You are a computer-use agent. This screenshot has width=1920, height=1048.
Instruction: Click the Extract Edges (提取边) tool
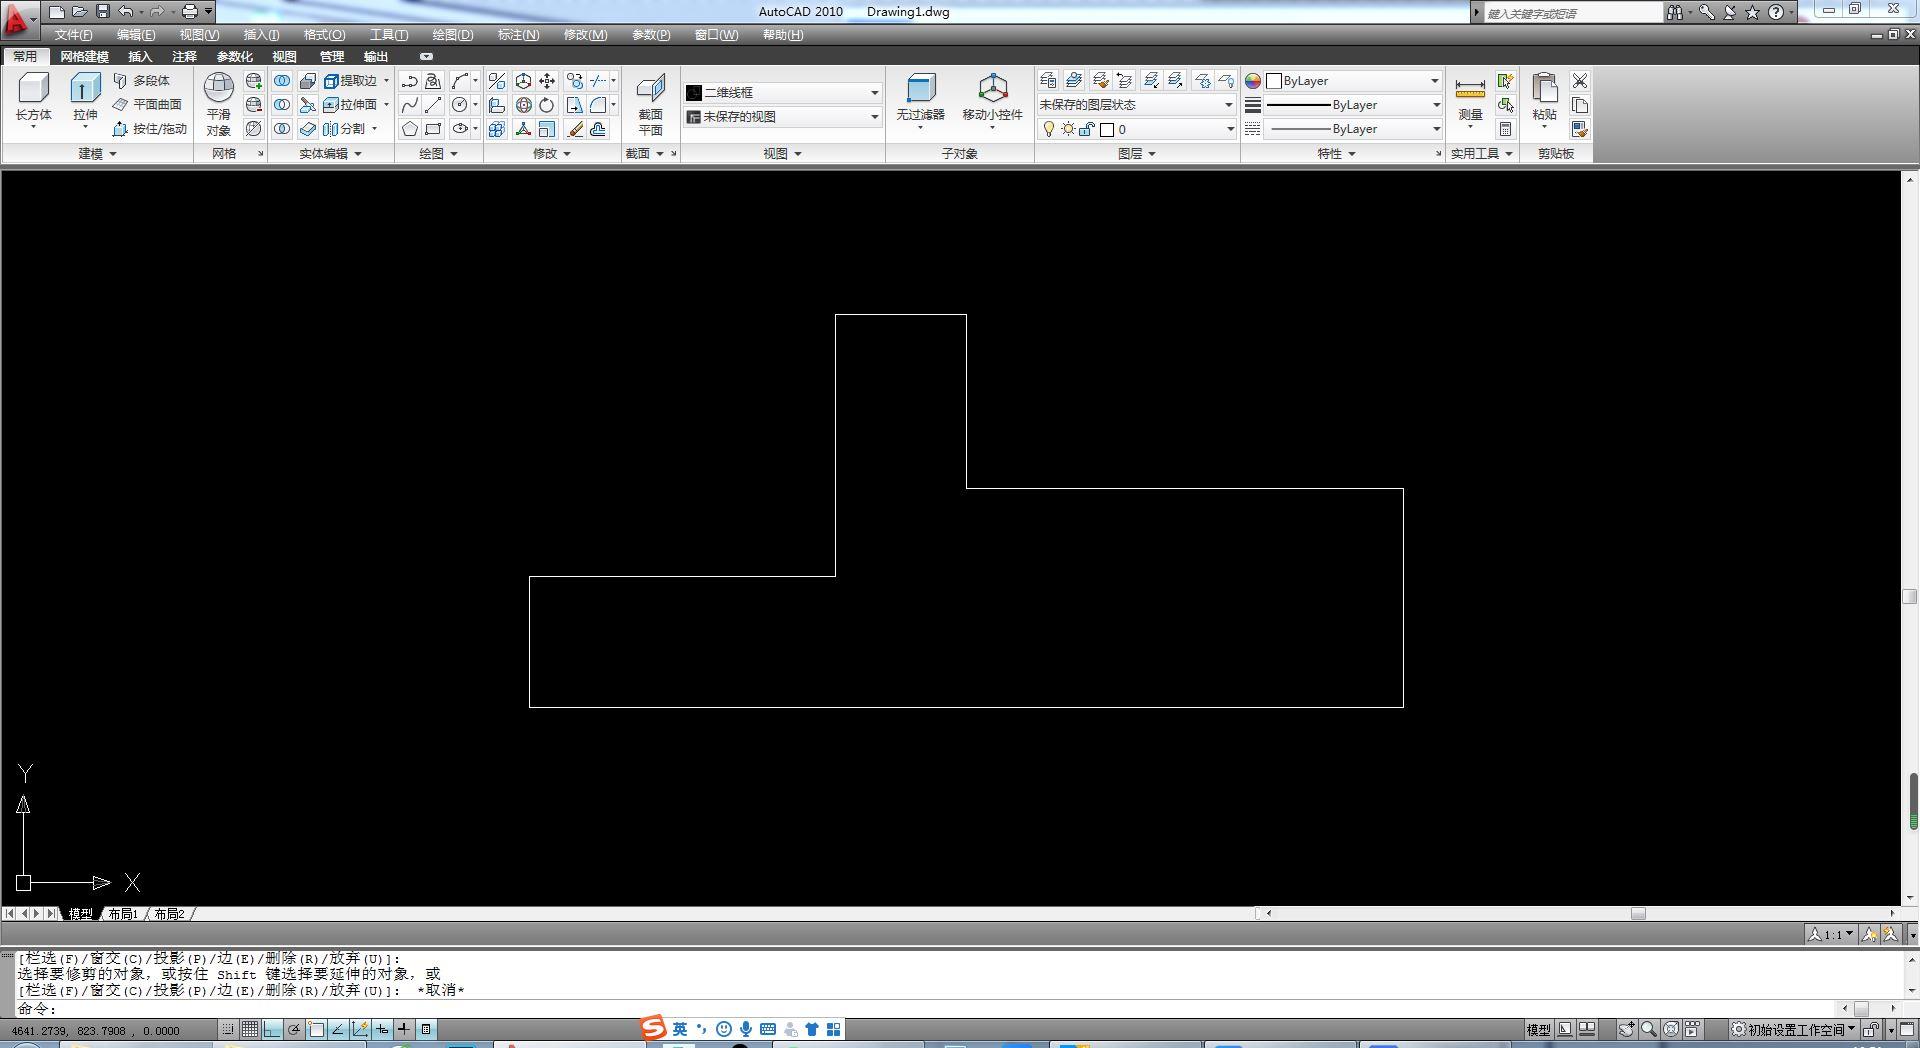[351, 80]
